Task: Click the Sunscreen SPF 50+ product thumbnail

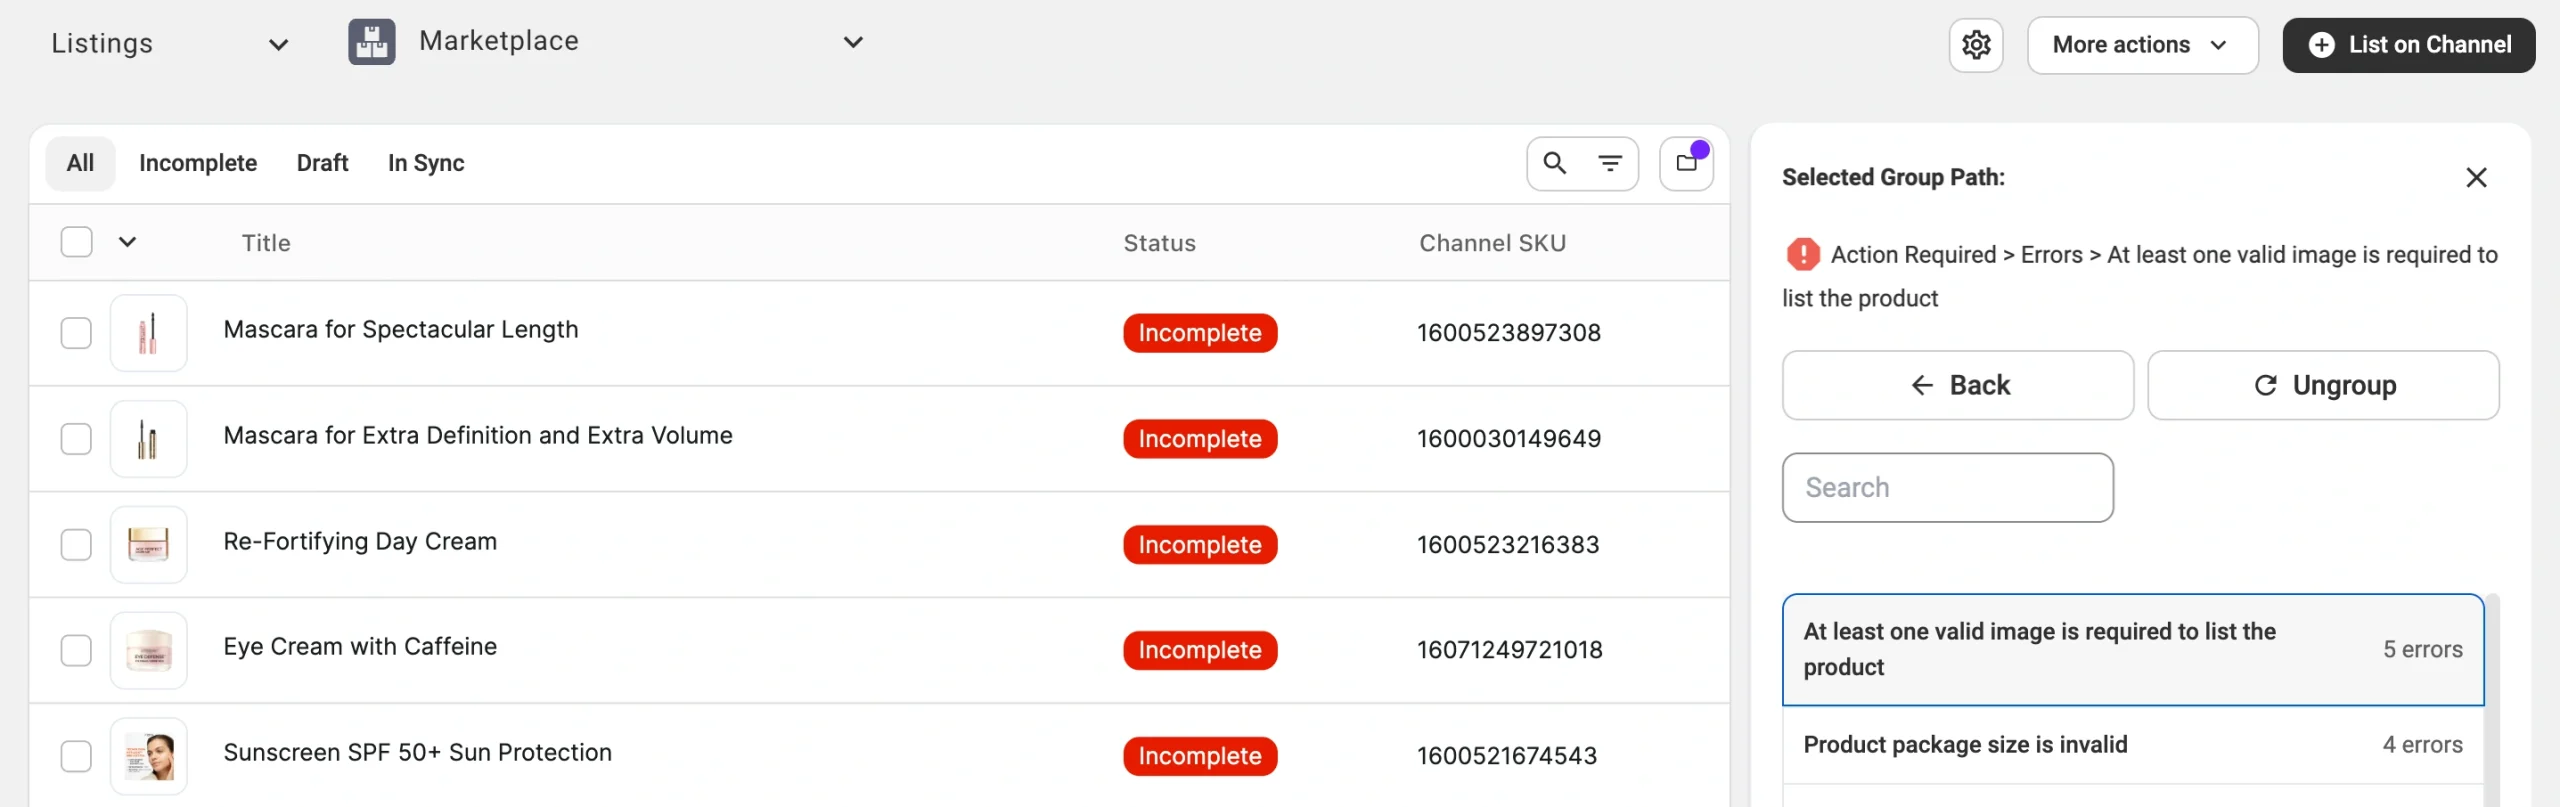Action: pos(149,756)
